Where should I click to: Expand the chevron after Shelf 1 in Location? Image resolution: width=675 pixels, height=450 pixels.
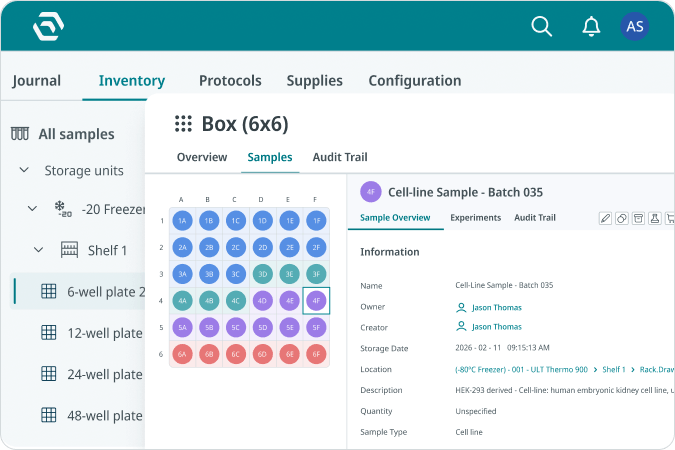coord(632,369)
